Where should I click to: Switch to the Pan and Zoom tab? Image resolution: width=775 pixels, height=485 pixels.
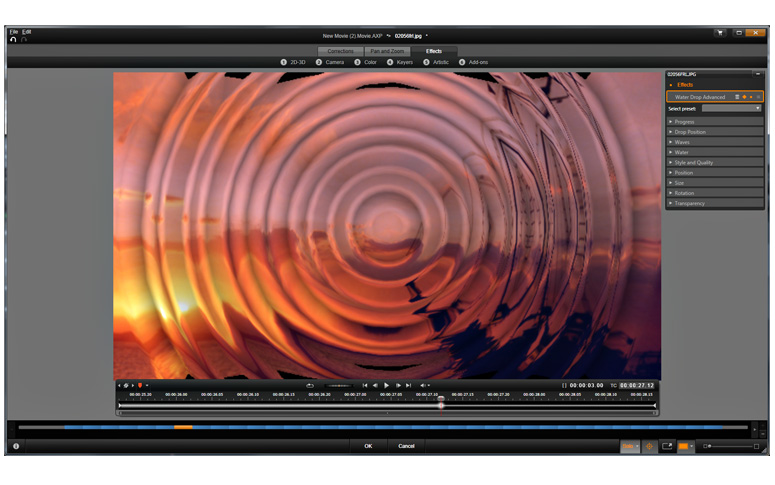click(x=386, y=51)
